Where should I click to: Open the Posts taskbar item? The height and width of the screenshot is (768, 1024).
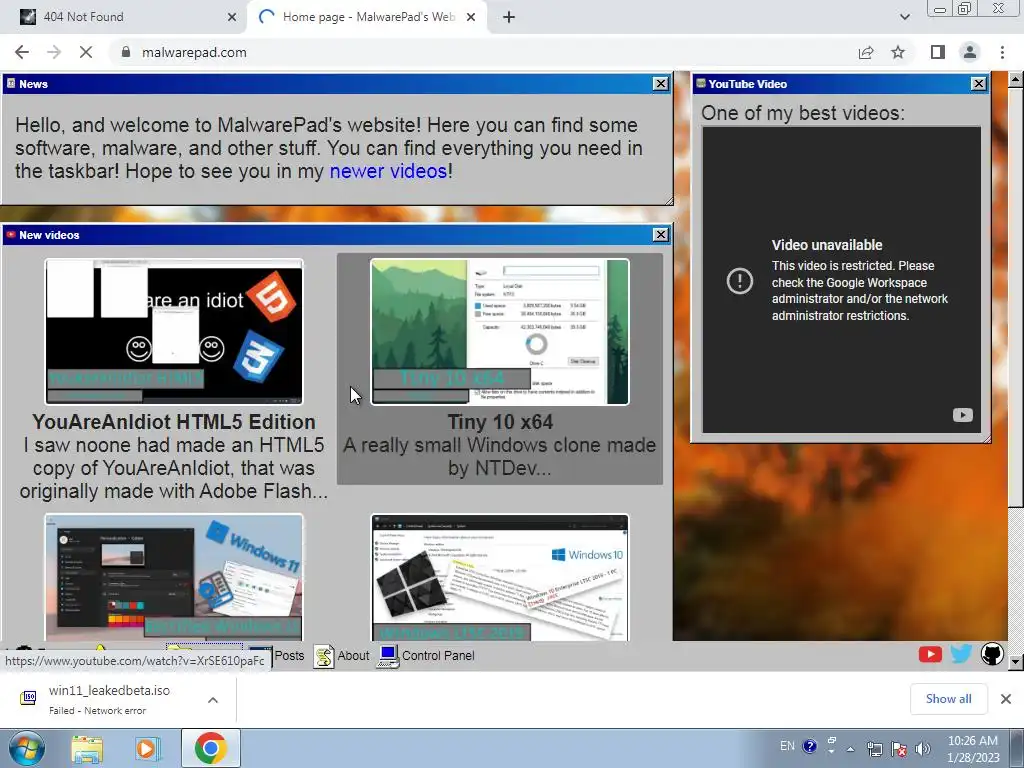click(x=289, y=655)
